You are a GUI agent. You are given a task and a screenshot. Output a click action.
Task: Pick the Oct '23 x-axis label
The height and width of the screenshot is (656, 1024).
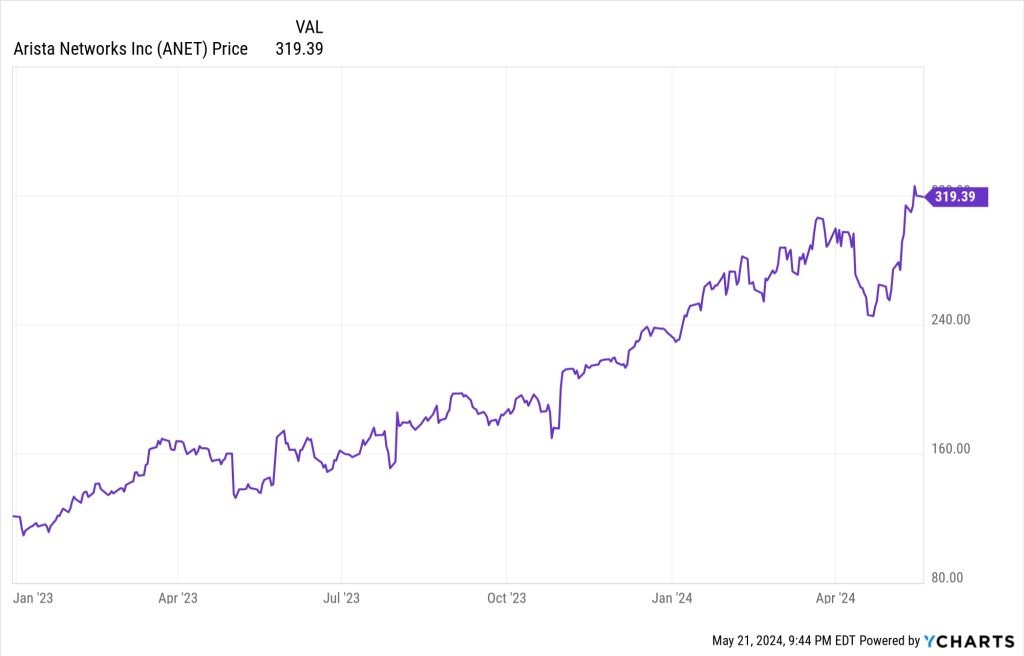[x=506, y=598]
